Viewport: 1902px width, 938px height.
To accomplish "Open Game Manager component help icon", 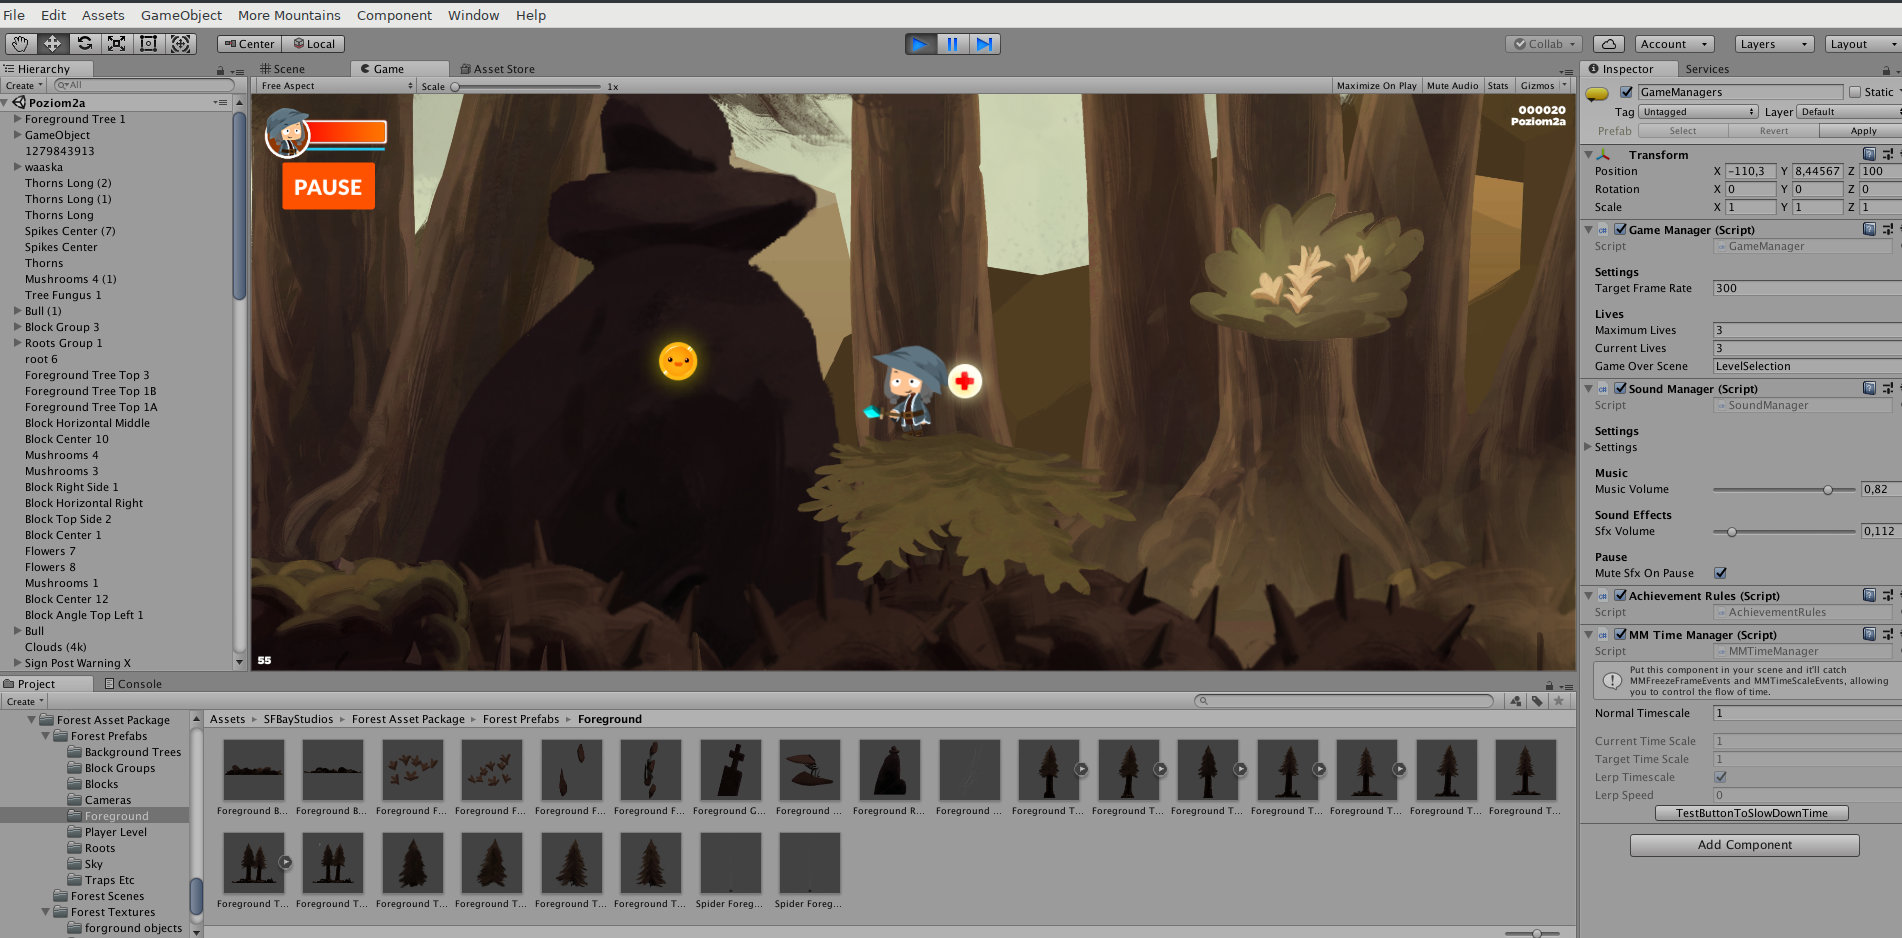I will pyautogui.click(x=1869, y=229).
